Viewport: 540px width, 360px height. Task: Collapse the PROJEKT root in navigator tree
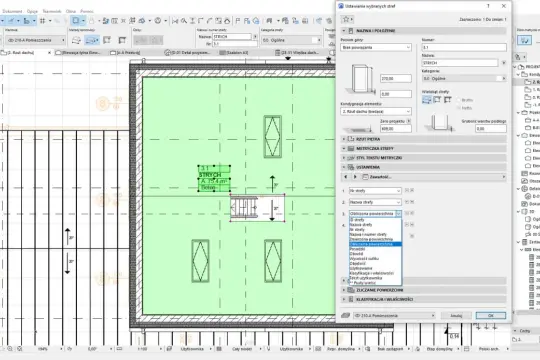coord(516,66)
